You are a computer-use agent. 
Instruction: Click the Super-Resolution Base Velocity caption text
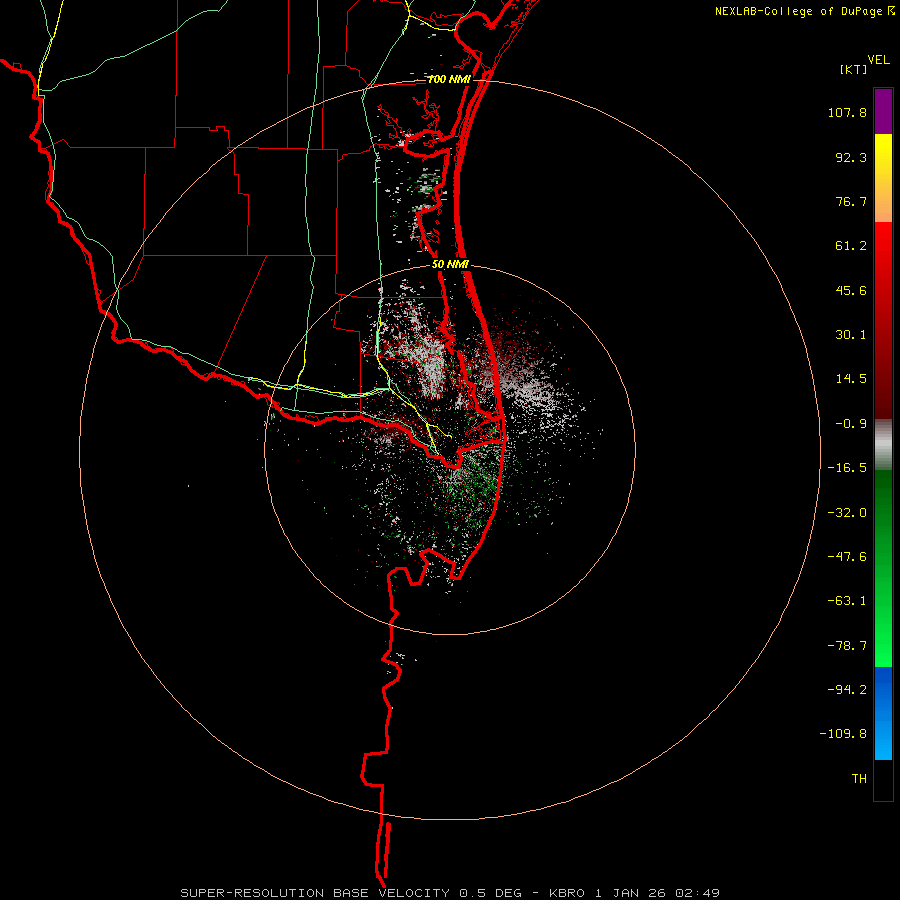coord(449,893)
